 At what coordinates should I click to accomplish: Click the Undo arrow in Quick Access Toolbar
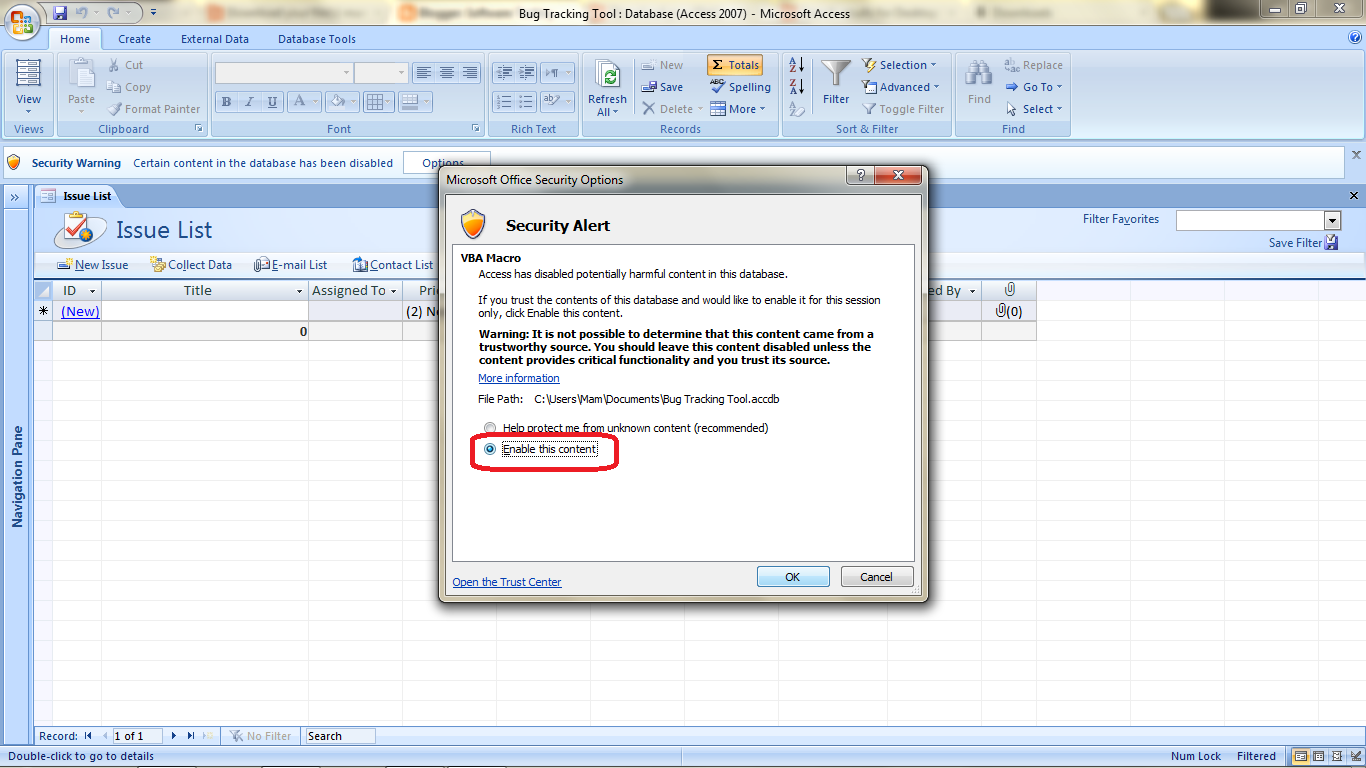tap(82, 13)
